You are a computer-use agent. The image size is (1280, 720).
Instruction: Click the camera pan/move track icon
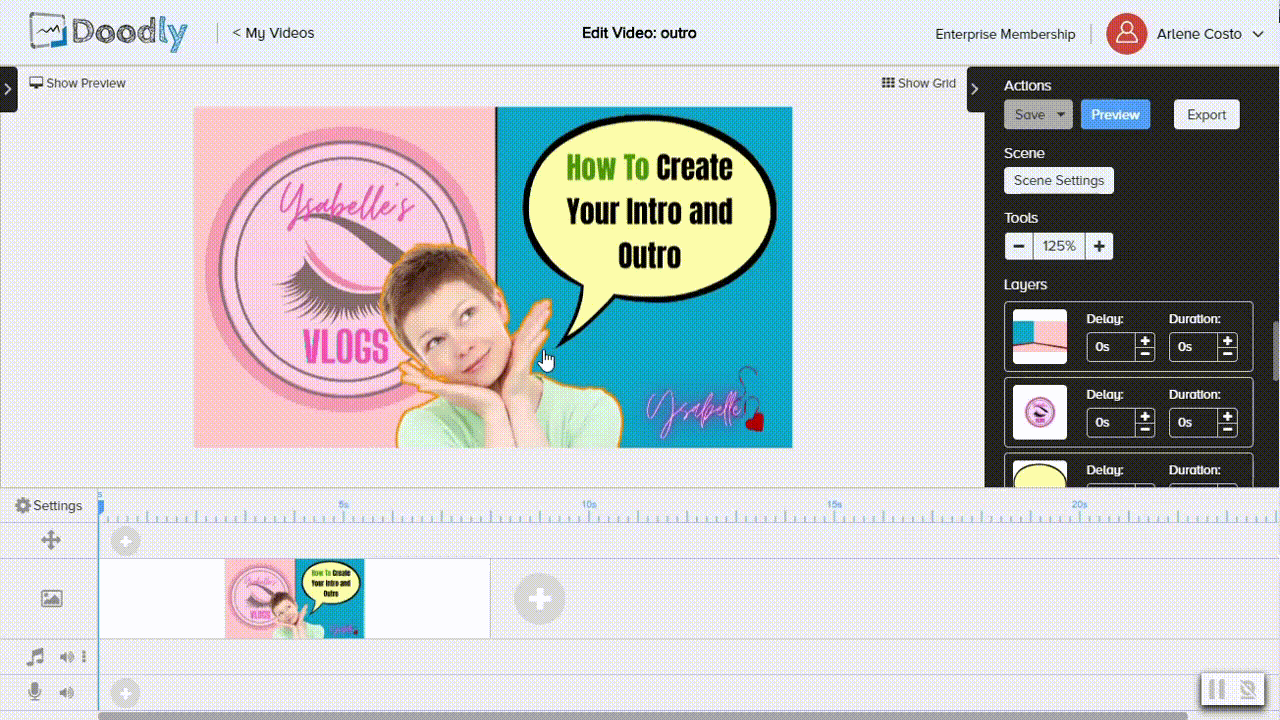point(50,541)
